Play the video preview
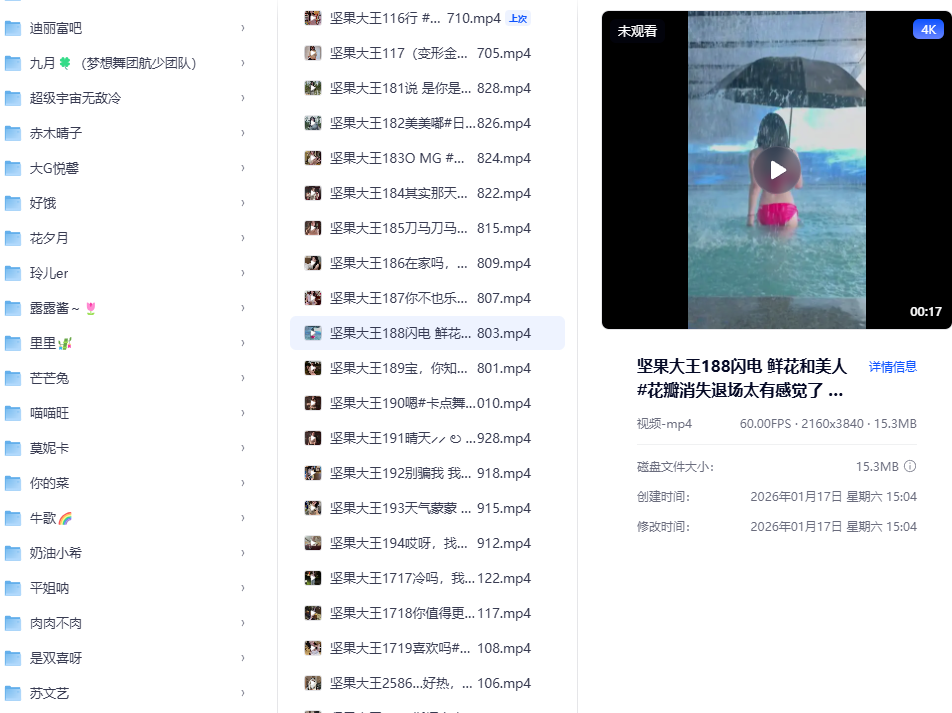Viewport: 952px width, 713px height. (777, 170)
